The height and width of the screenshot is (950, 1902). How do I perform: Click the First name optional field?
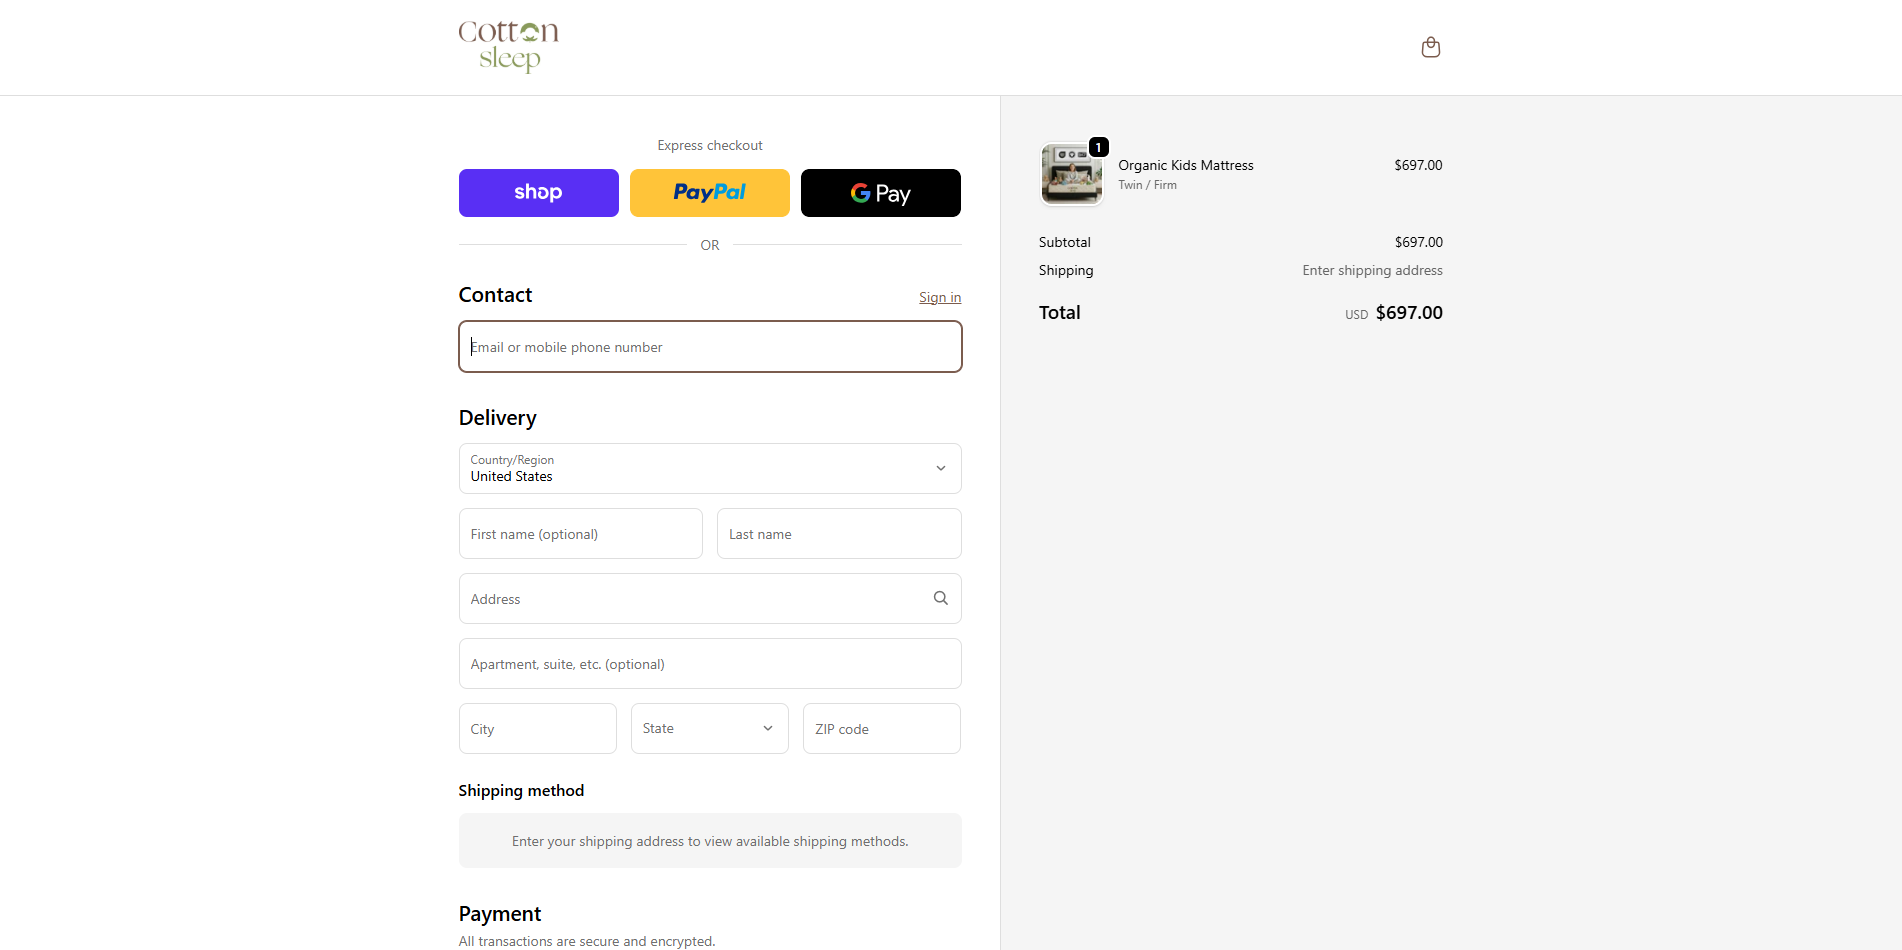coord(580,533)
